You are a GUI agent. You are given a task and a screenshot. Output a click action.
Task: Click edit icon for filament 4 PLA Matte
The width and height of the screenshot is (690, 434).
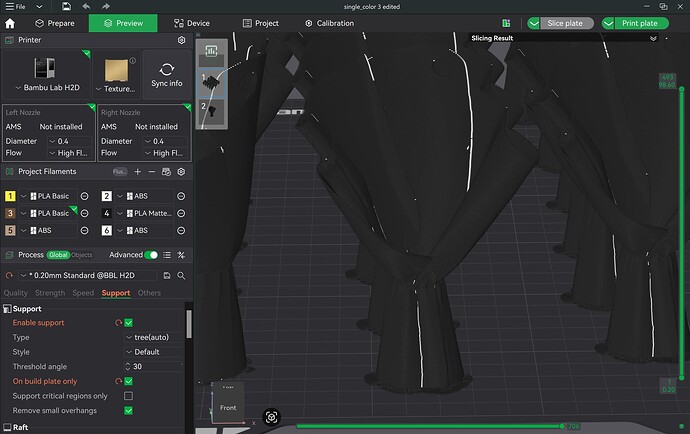click(x=181, y=213)
